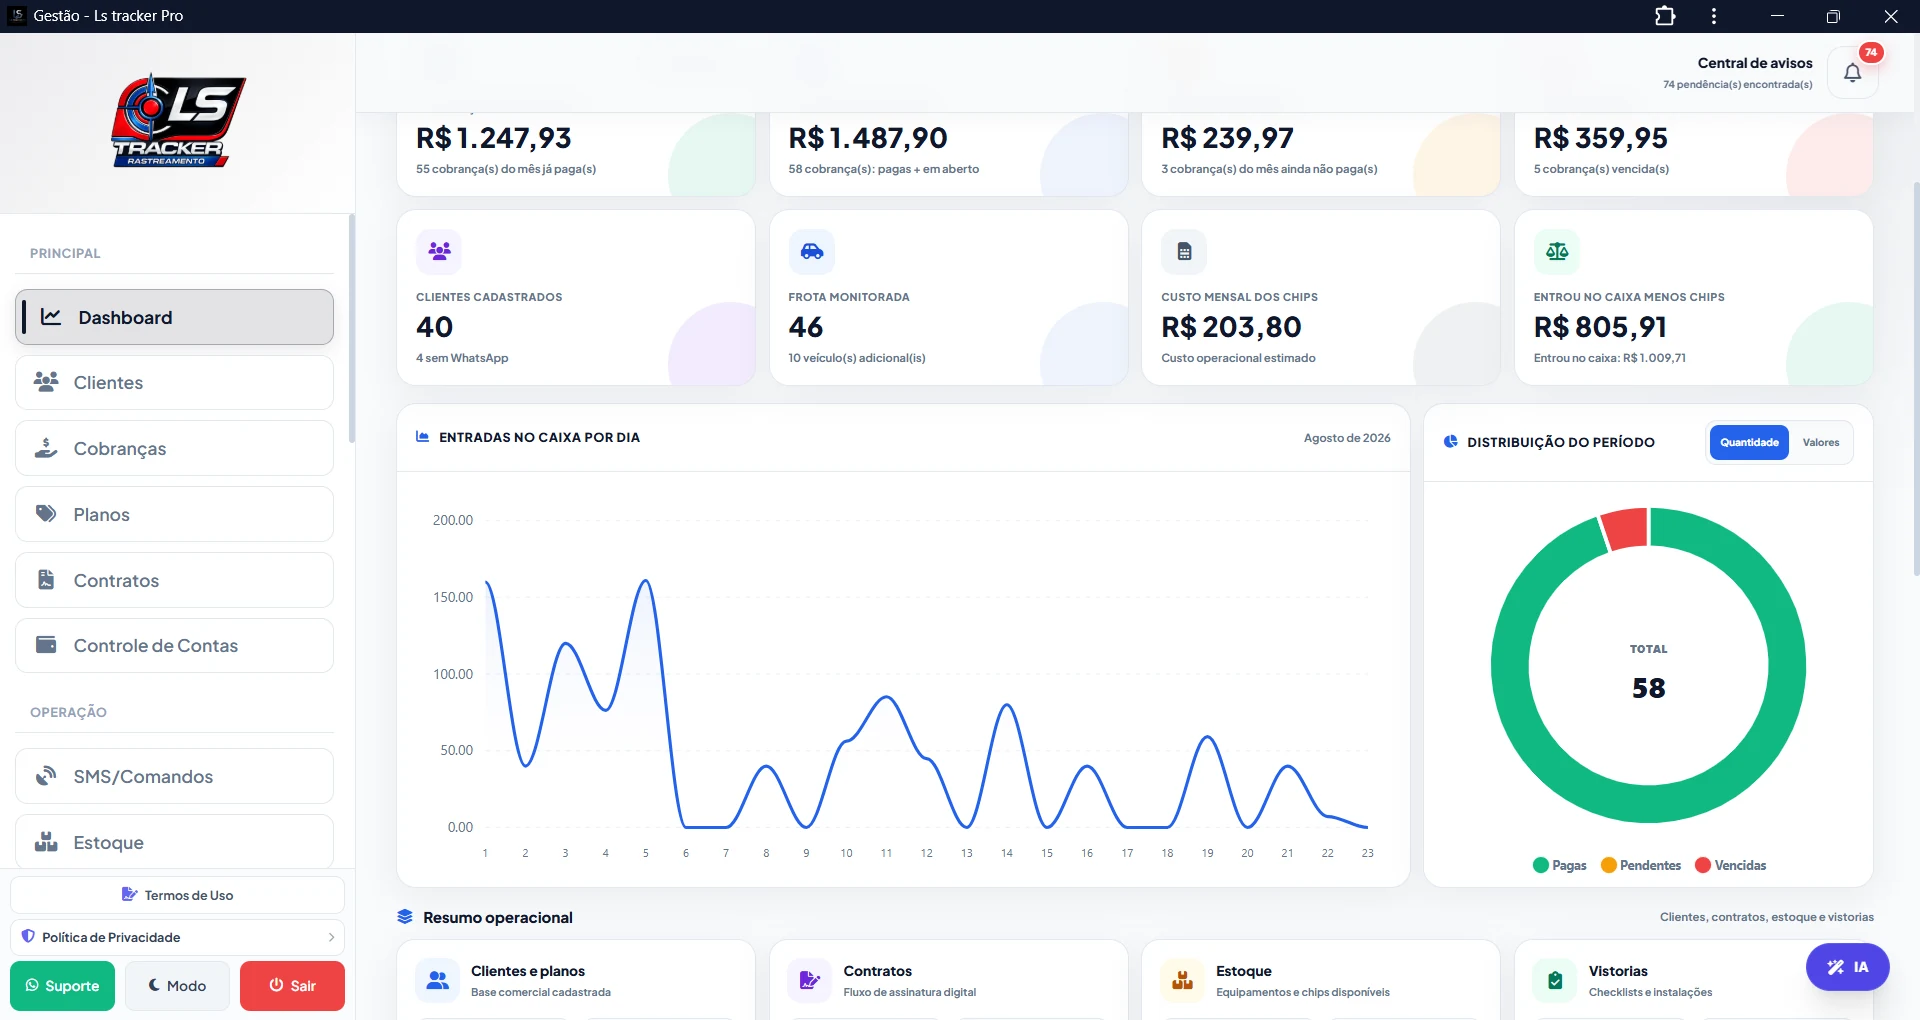Image resolution: width=1920 pixels, height=1020 pixels.
Task: Open Planos in sidebar
Action: click(175, 514)
